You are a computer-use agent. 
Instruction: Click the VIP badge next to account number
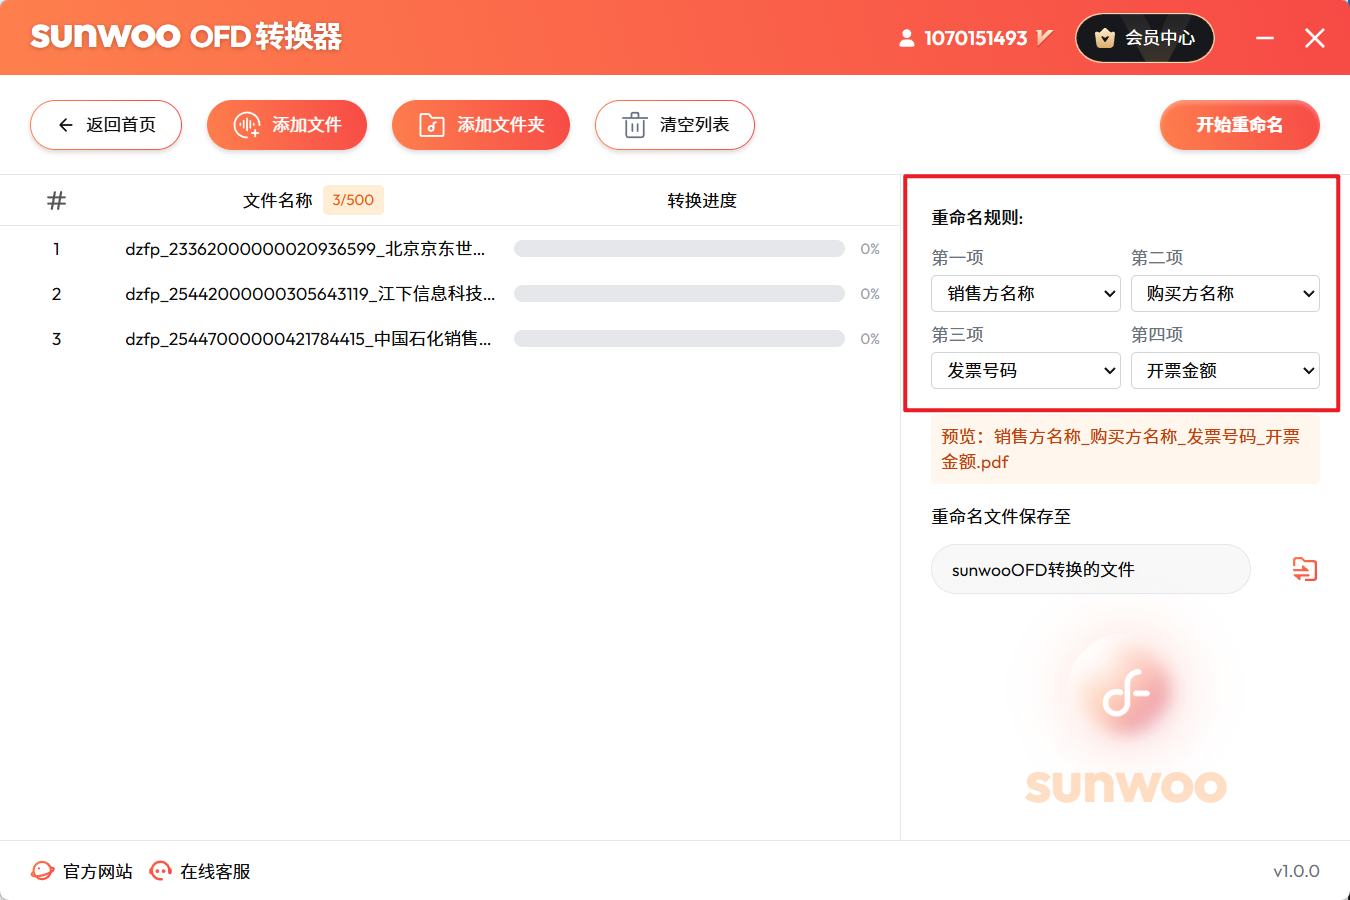pyautogui.click(x=1044, y=38)
